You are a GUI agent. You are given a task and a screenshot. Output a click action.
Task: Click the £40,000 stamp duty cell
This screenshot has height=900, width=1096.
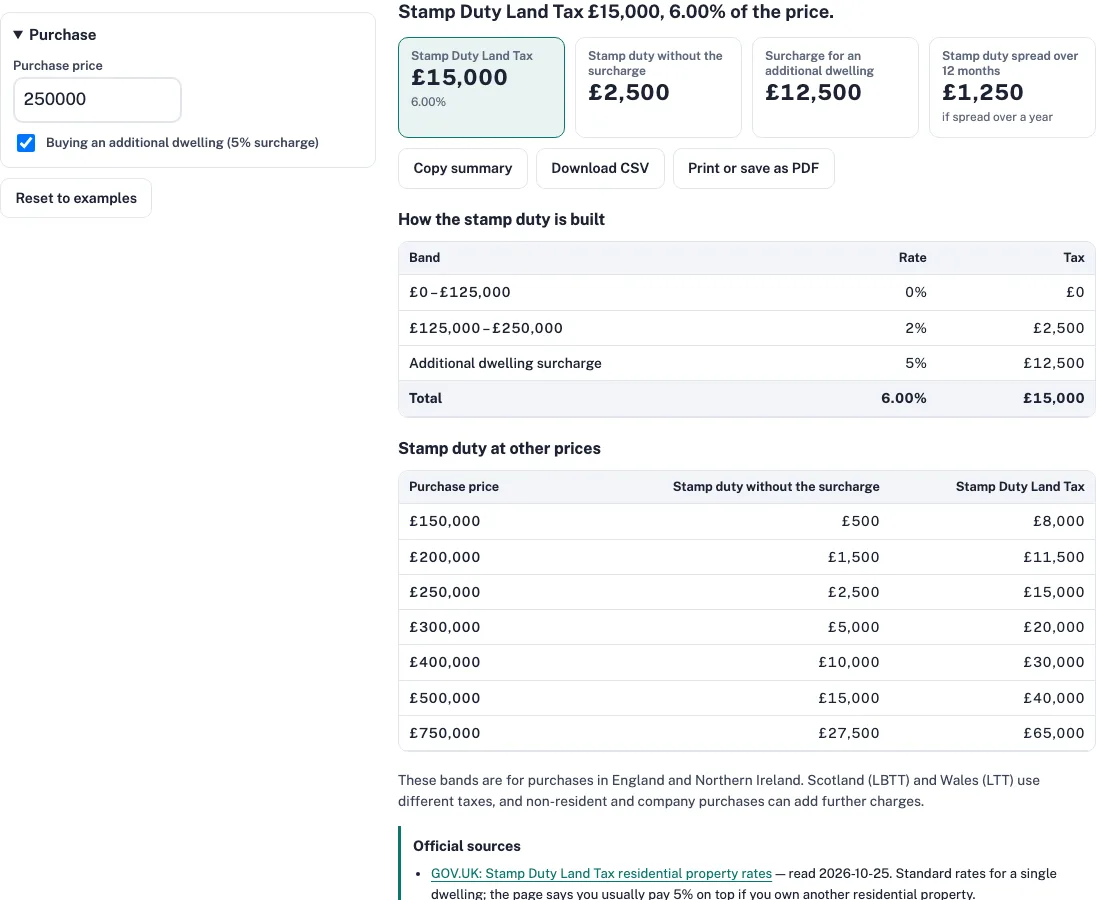pyautogui.click(x=1053, y=698)
